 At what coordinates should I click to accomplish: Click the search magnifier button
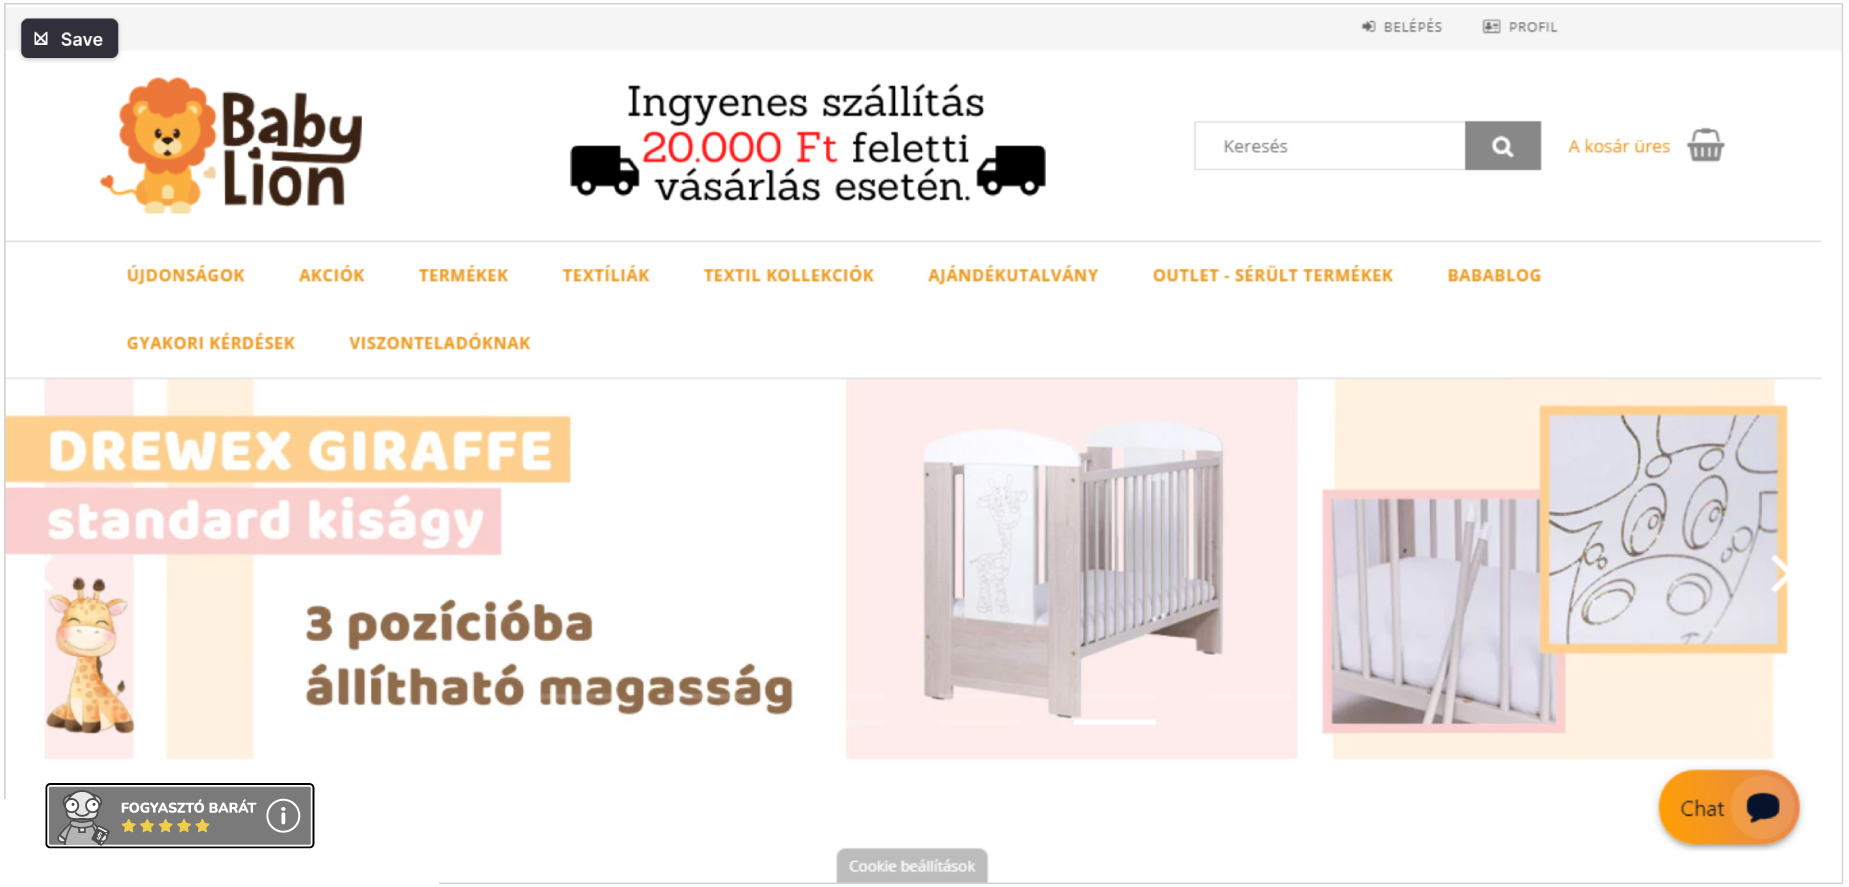[x=1502, y=146]
